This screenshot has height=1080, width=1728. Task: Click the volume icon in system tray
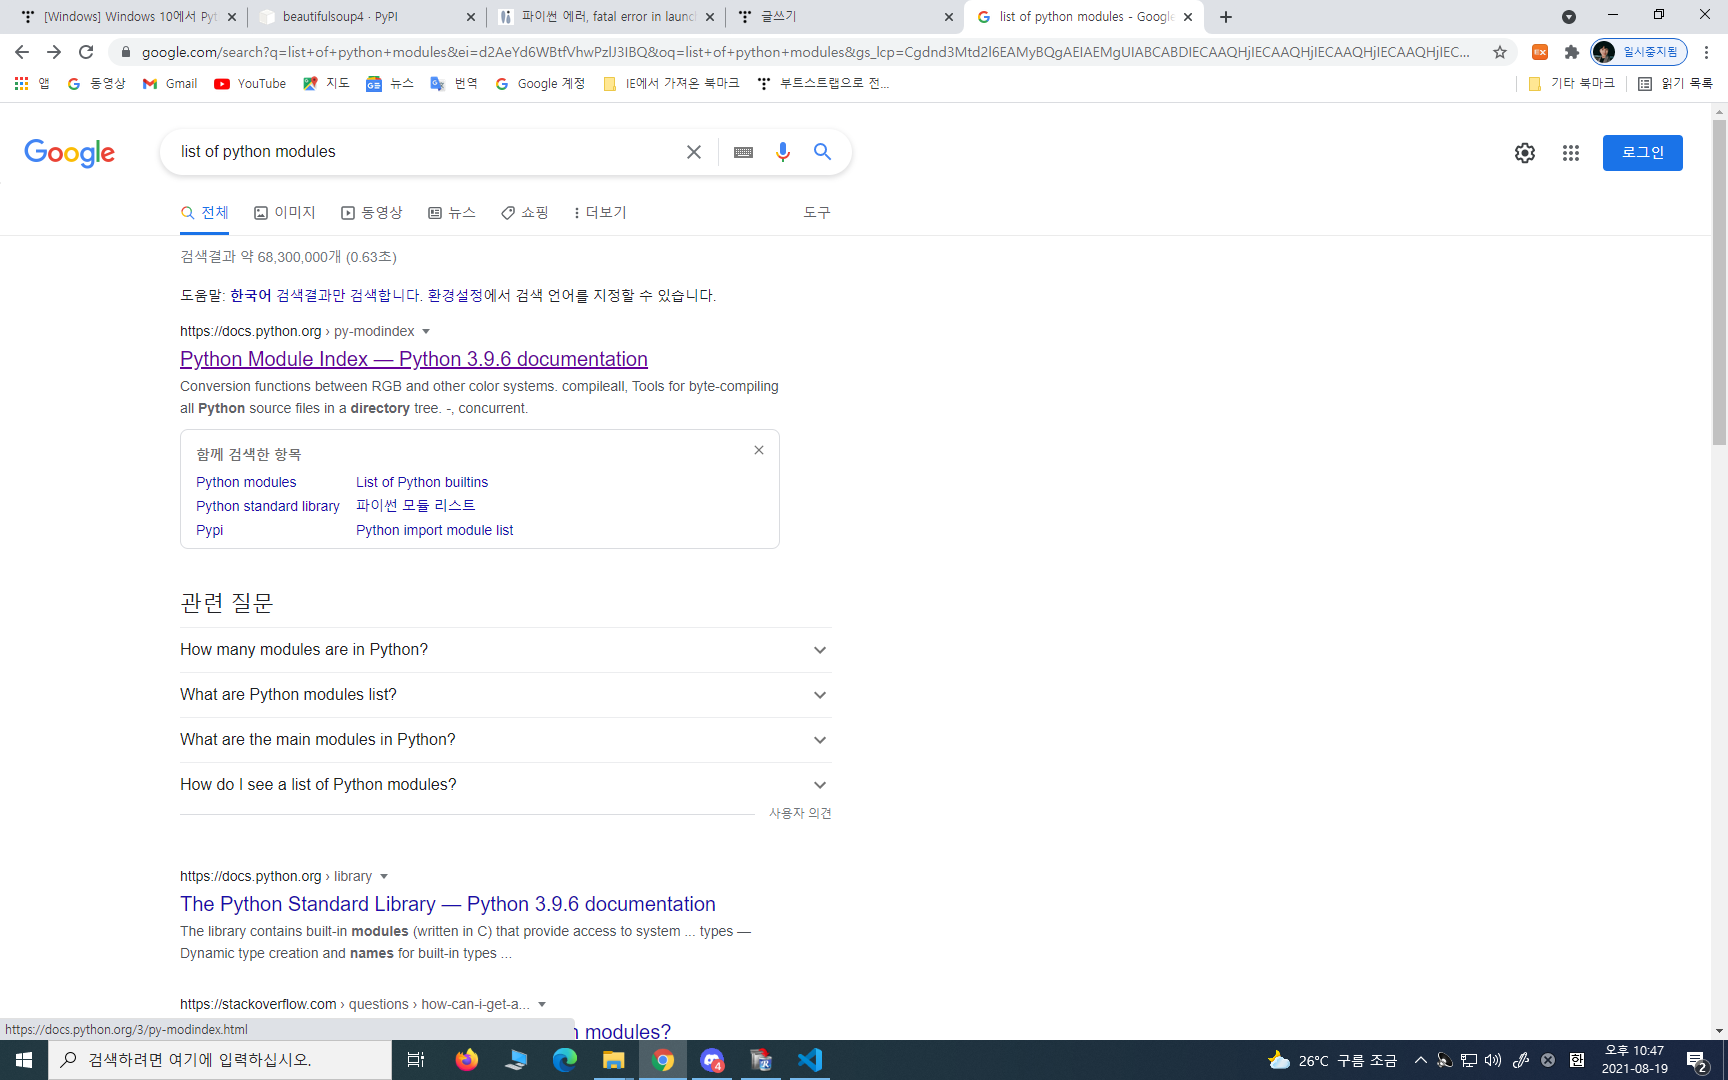click(1493, 1060)
